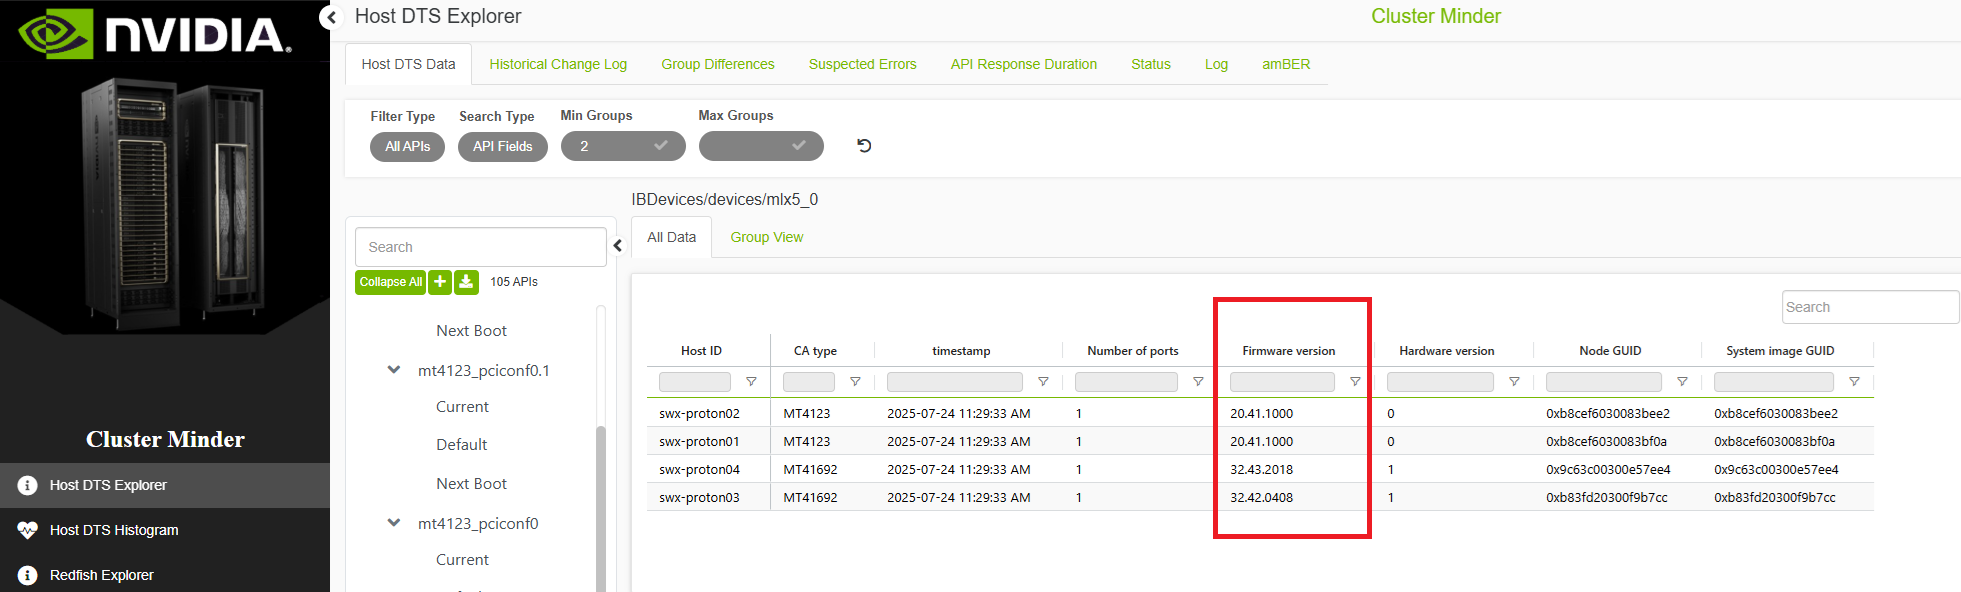Open the Min Groups dropdown
This screenshot has height=592, width=1961.
(623, 146)
